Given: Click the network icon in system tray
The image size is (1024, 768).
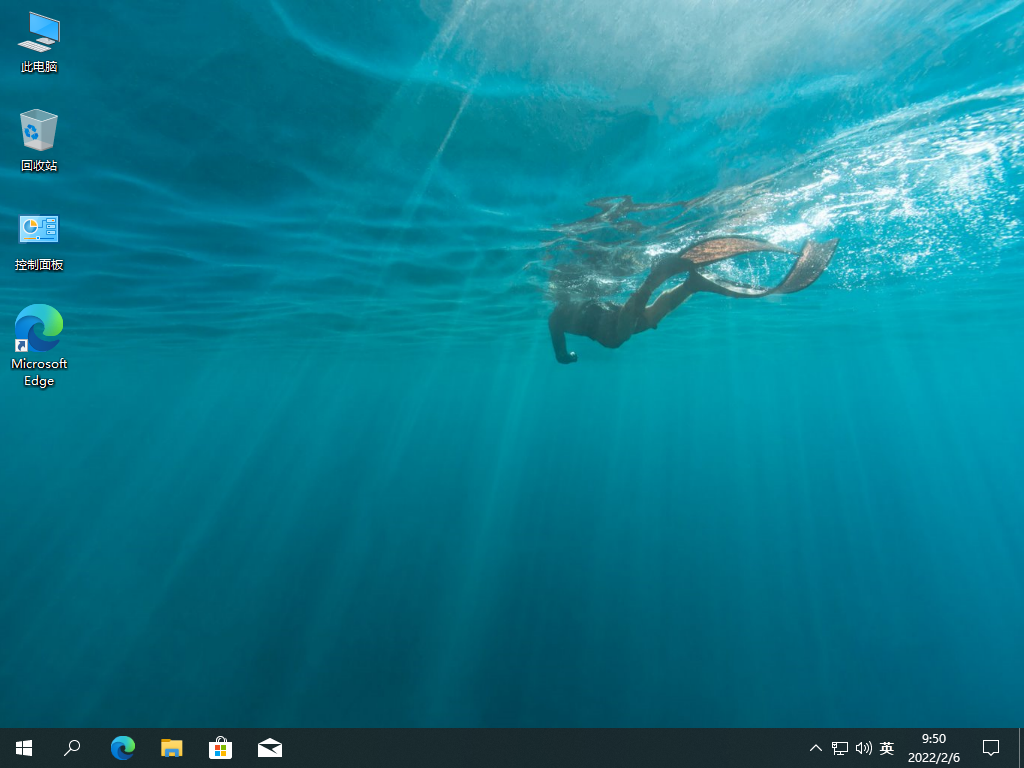Looking at the screenshot, I should coord(838,747).
